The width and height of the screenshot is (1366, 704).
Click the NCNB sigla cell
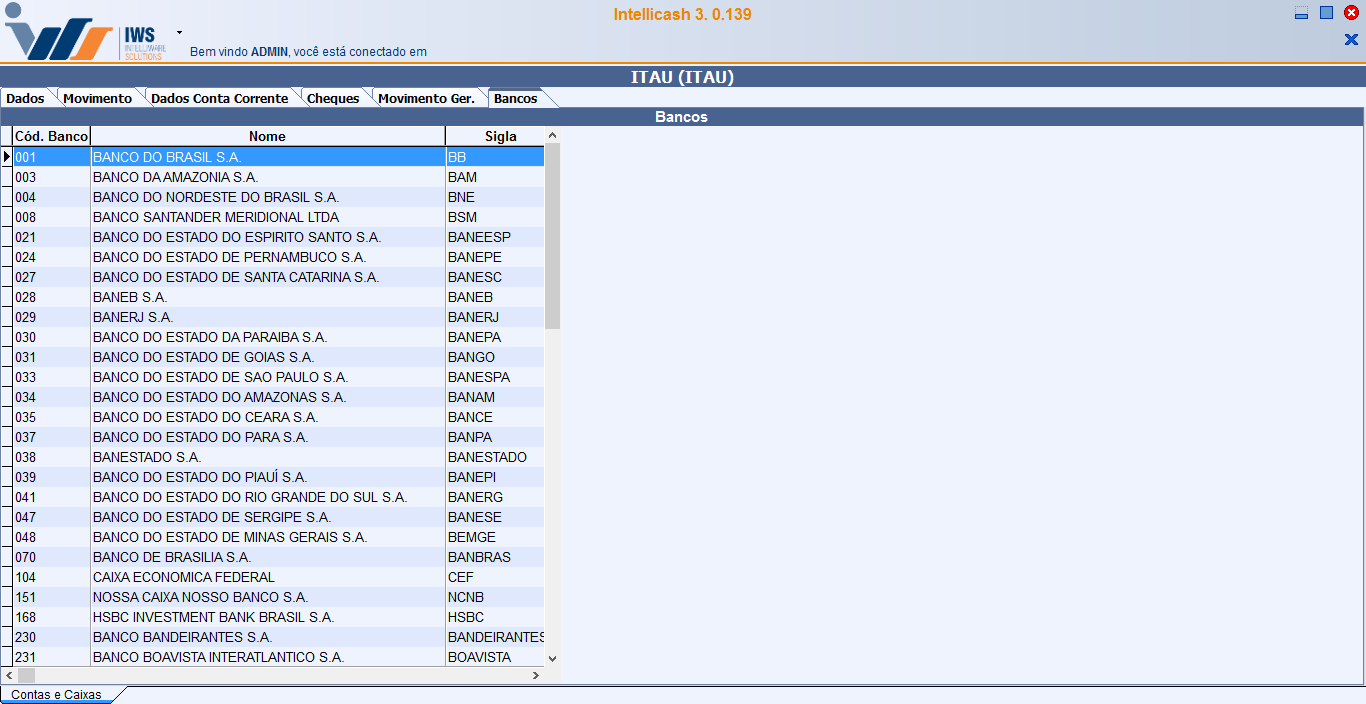(x=495, y=597)
